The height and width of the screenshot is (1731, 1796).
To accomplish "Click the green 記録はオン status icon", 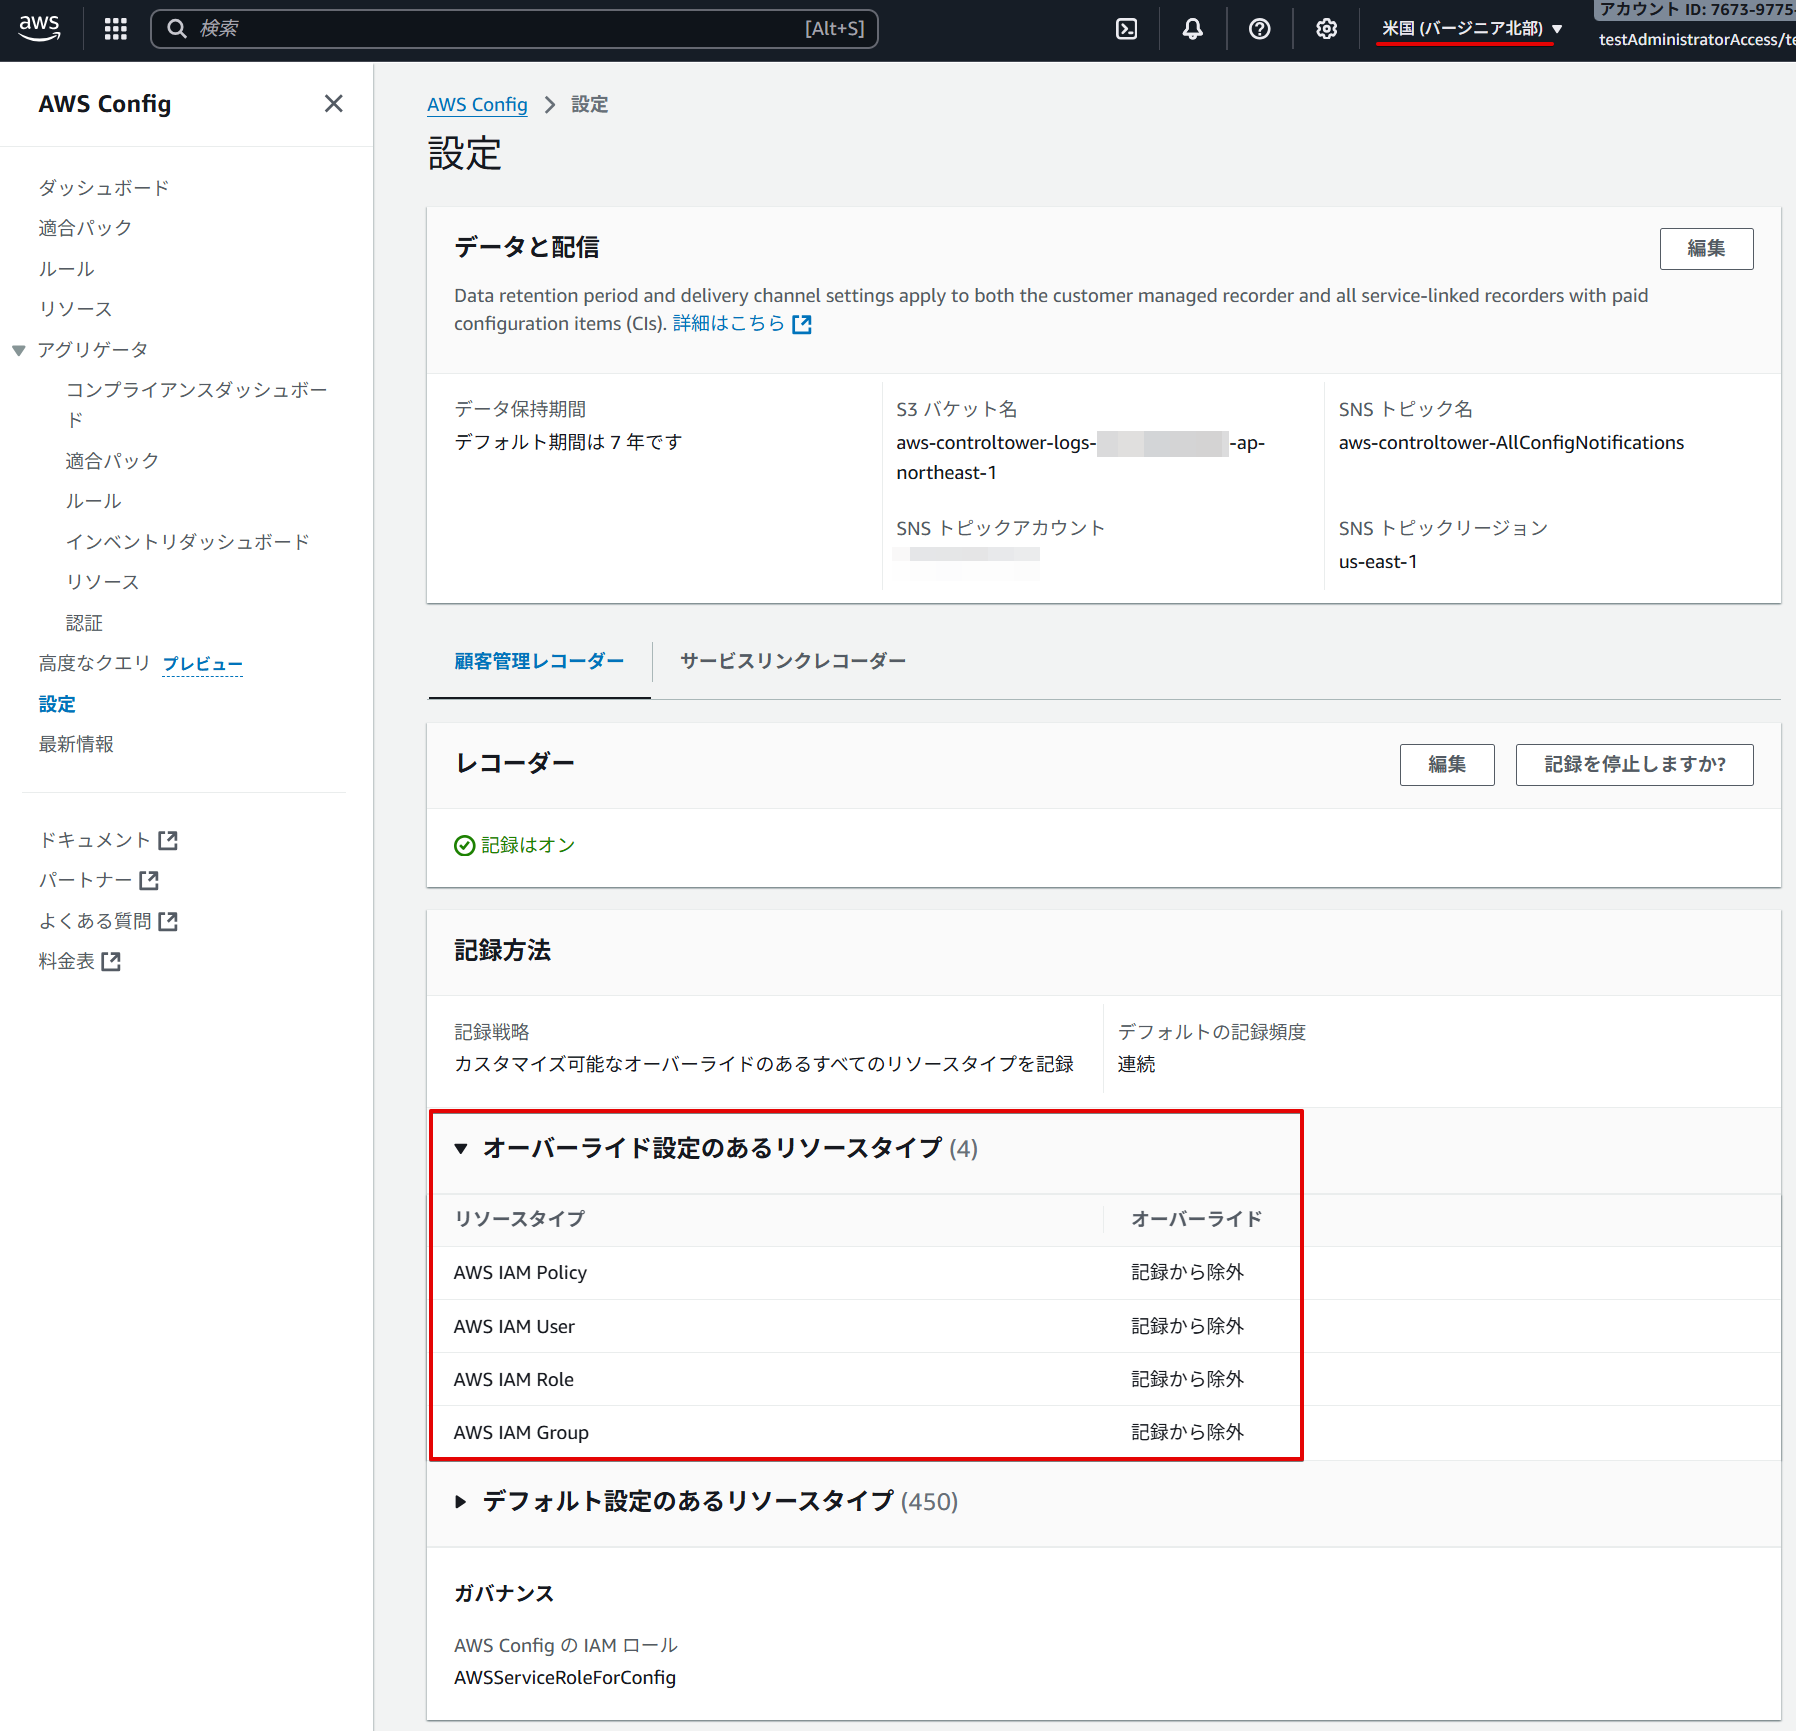I will click(x=465, y=846).
